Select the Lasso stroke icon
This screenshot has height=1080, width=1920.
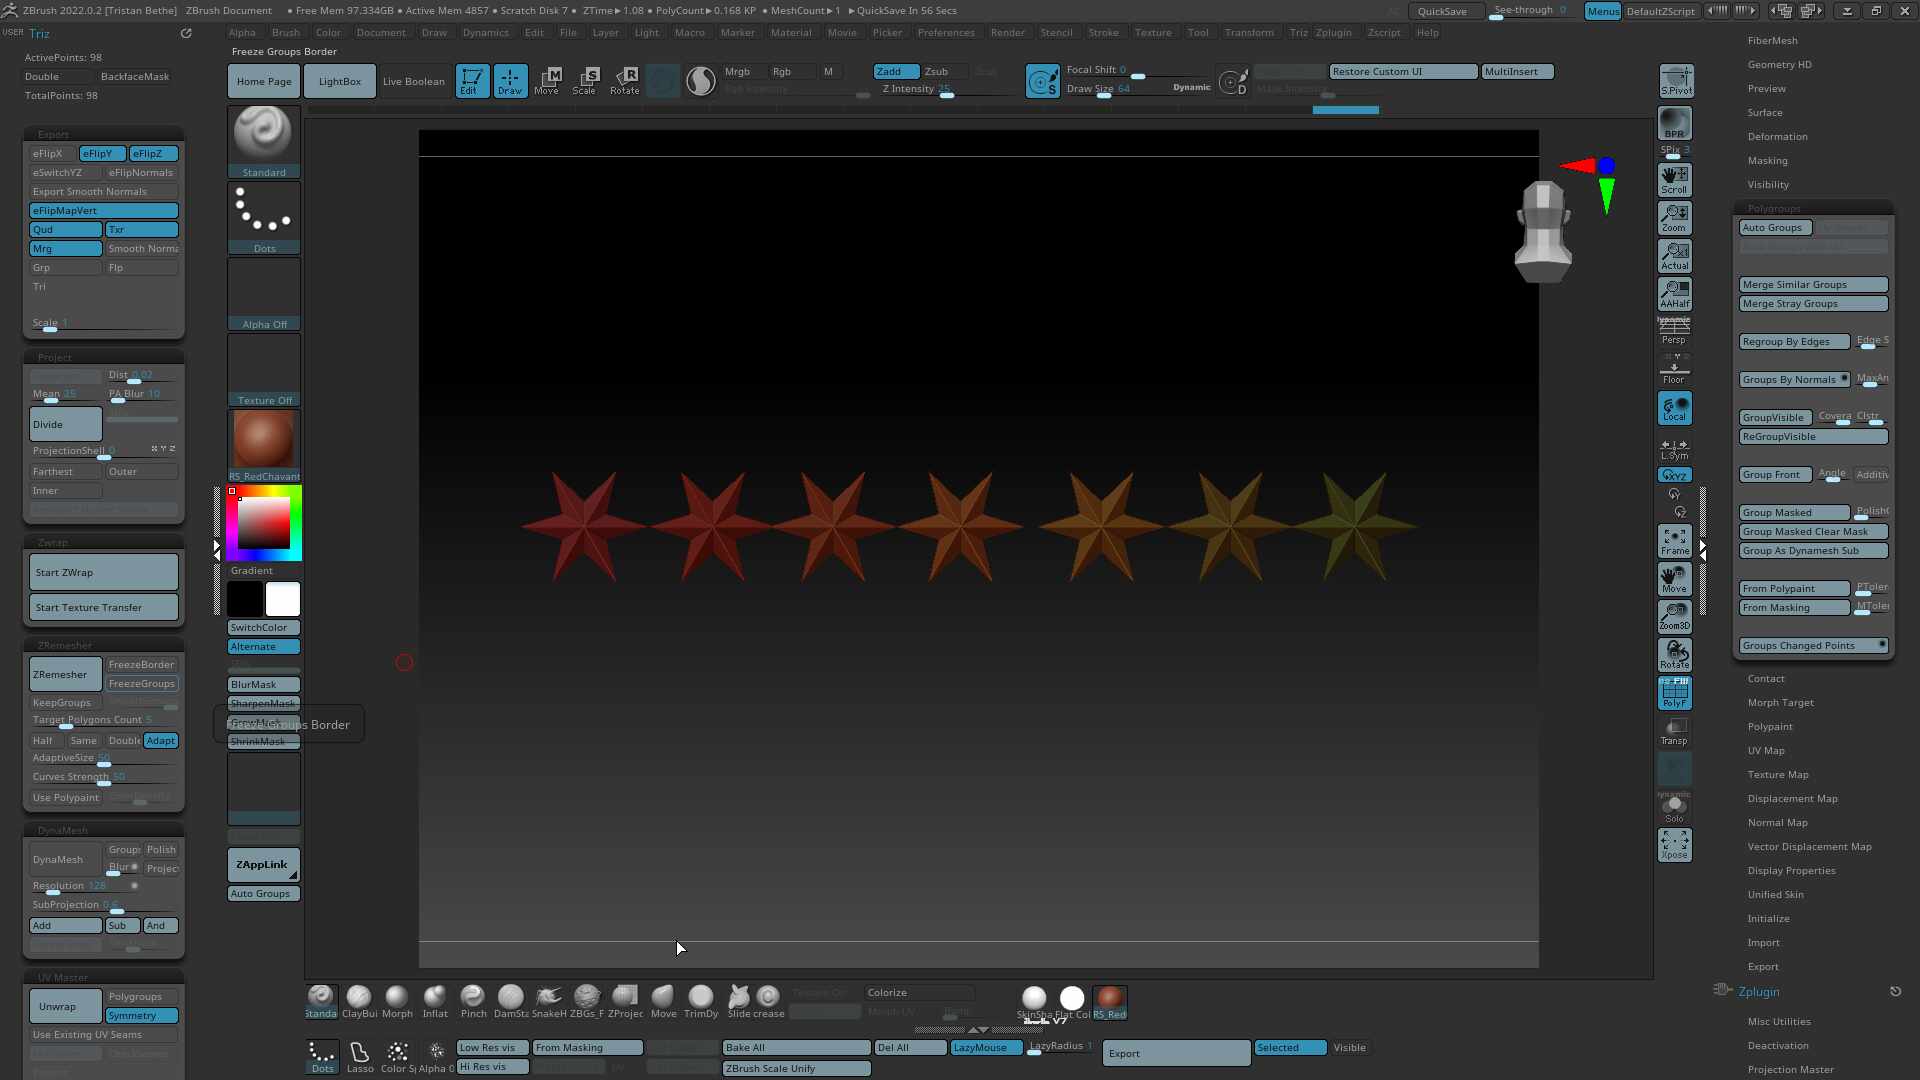(360, 1056)
